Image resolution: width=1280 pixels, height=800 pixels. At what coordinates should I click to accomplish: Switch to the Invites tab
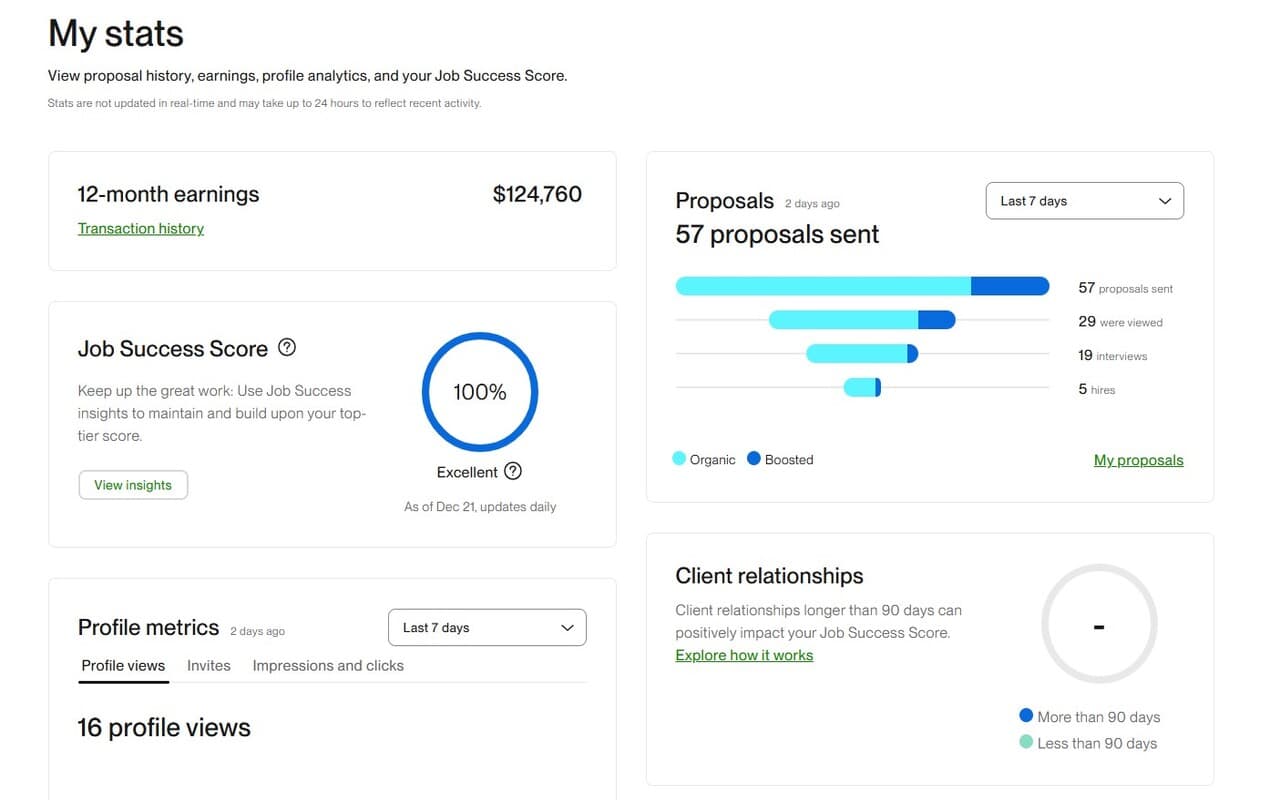click(x=208, y=665)
